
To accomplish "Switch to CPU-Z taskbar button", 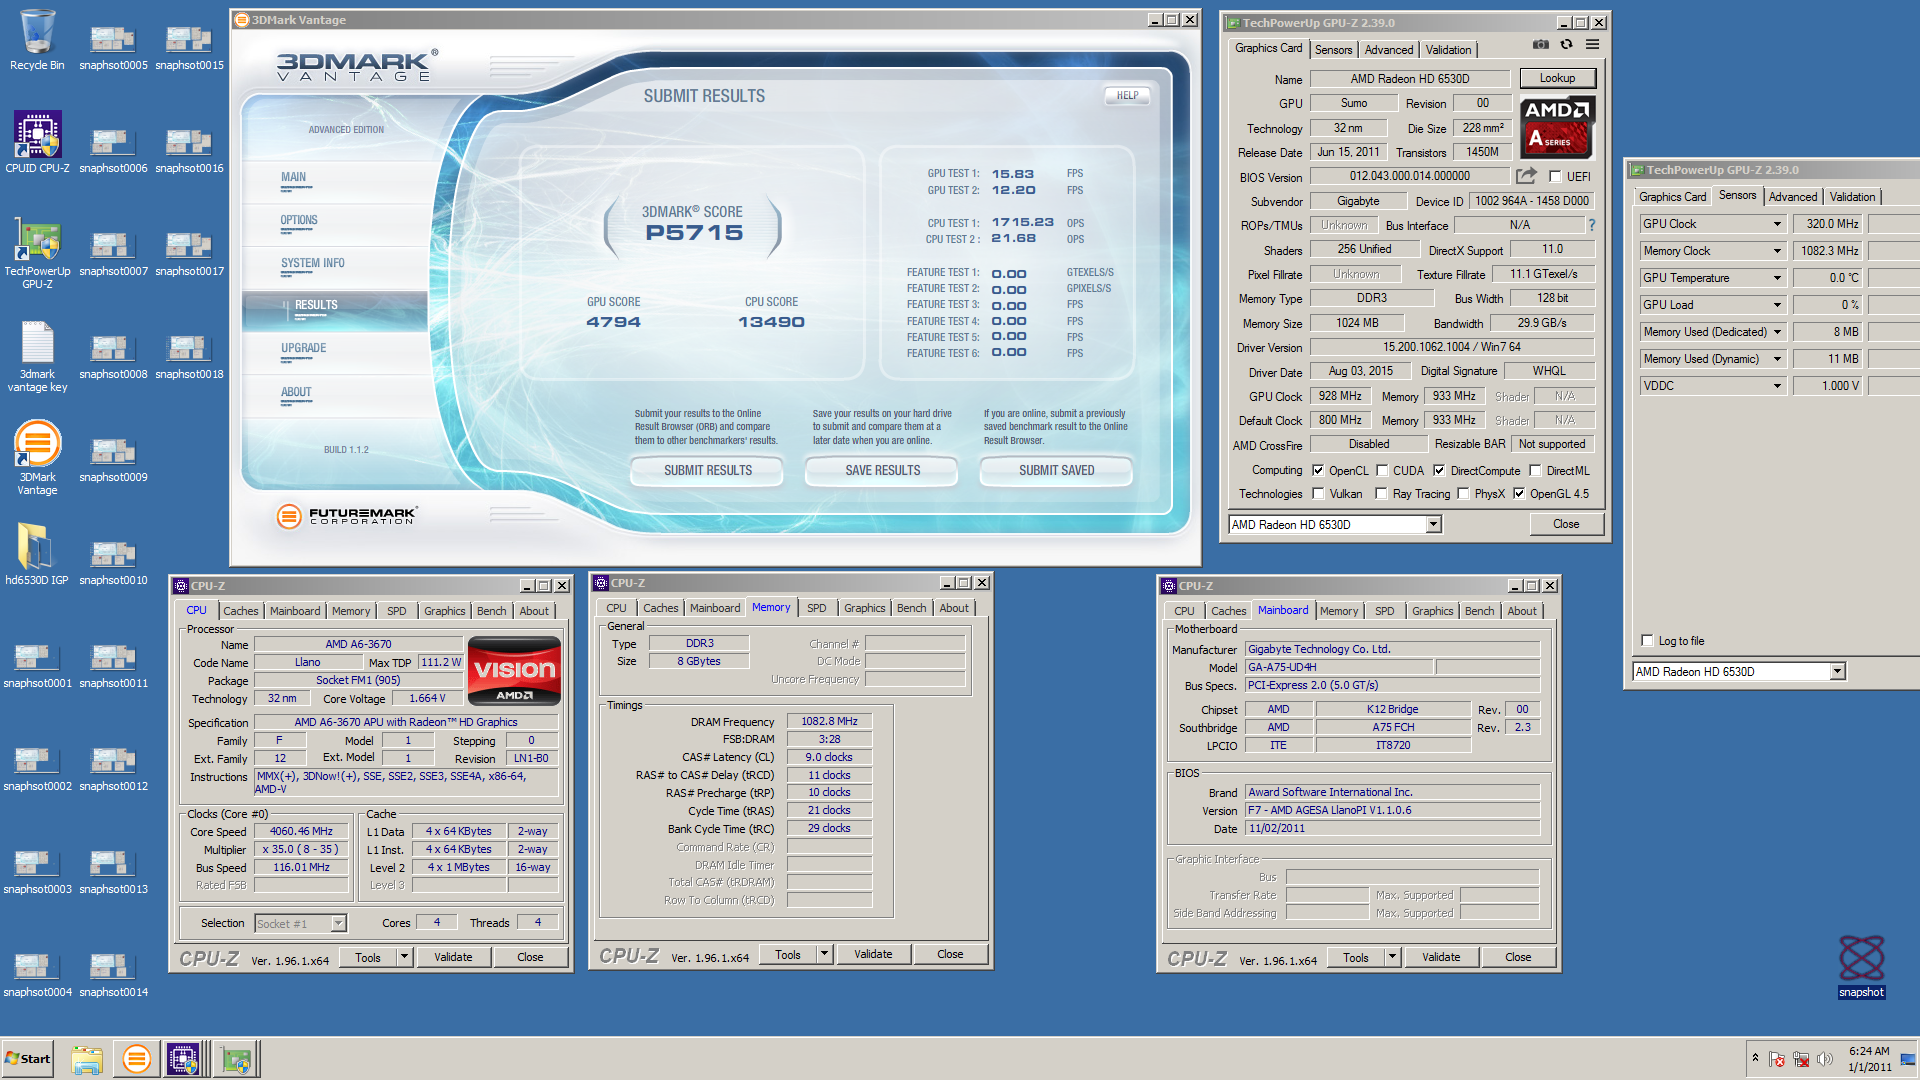I will click(185, 1059).
